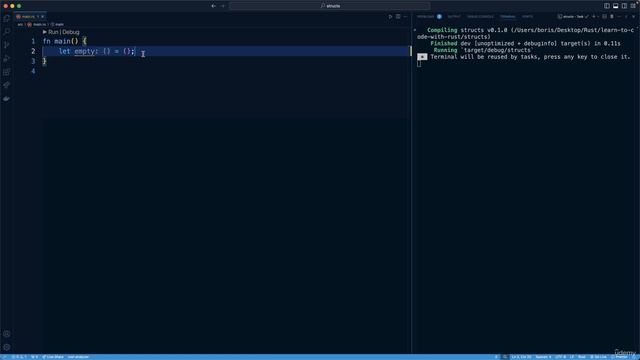Click the Debug code lens above main
This screenshot has height=360, width=640.
[x=71, y=32]
